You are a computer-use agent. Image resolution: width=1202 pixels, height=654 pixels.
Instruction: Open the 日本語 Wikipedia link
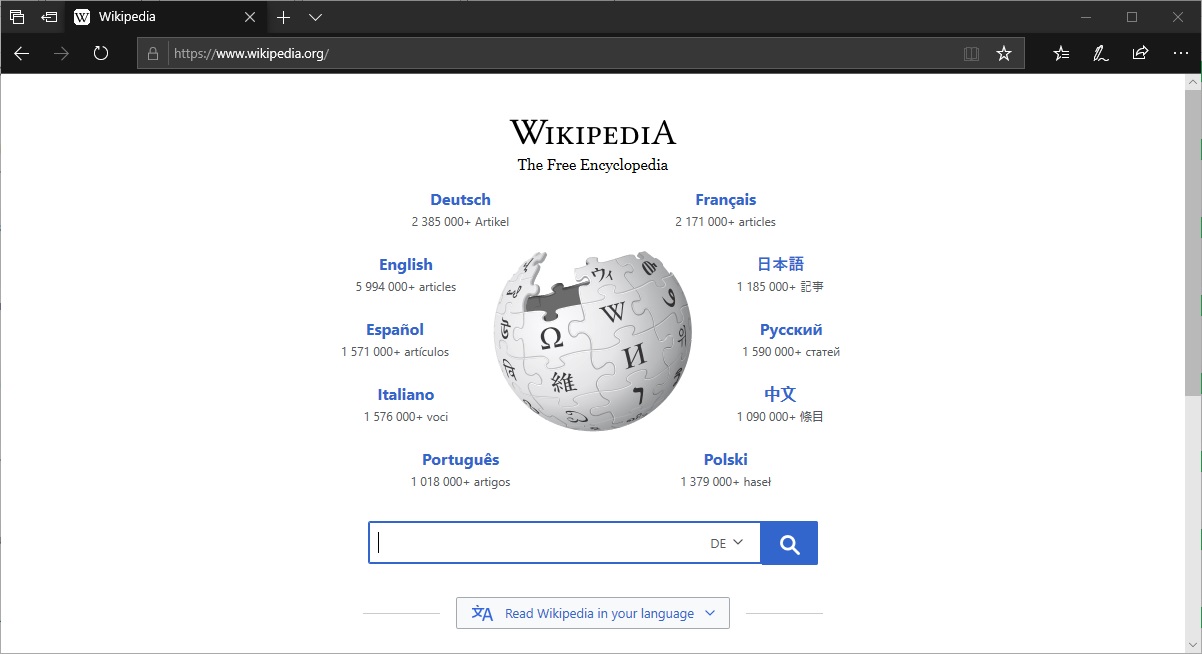(x=780, y=265)
